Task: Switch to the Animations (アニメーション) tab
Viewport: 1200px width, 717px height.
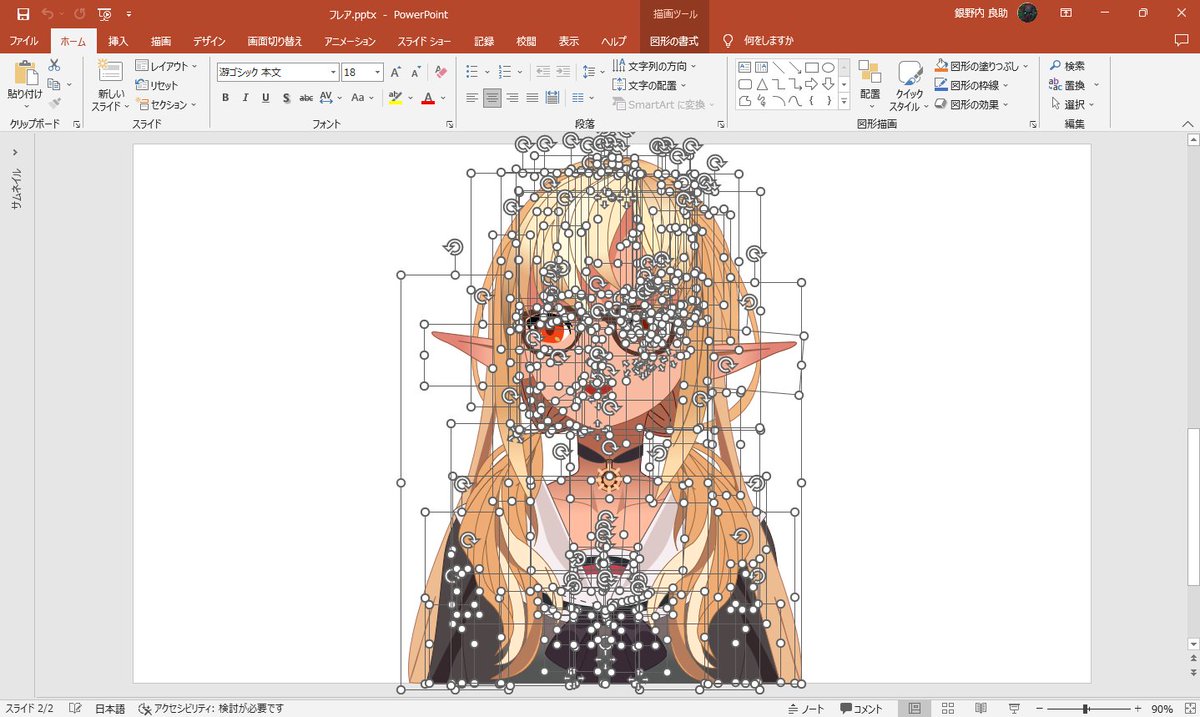Action: point(349,41)
